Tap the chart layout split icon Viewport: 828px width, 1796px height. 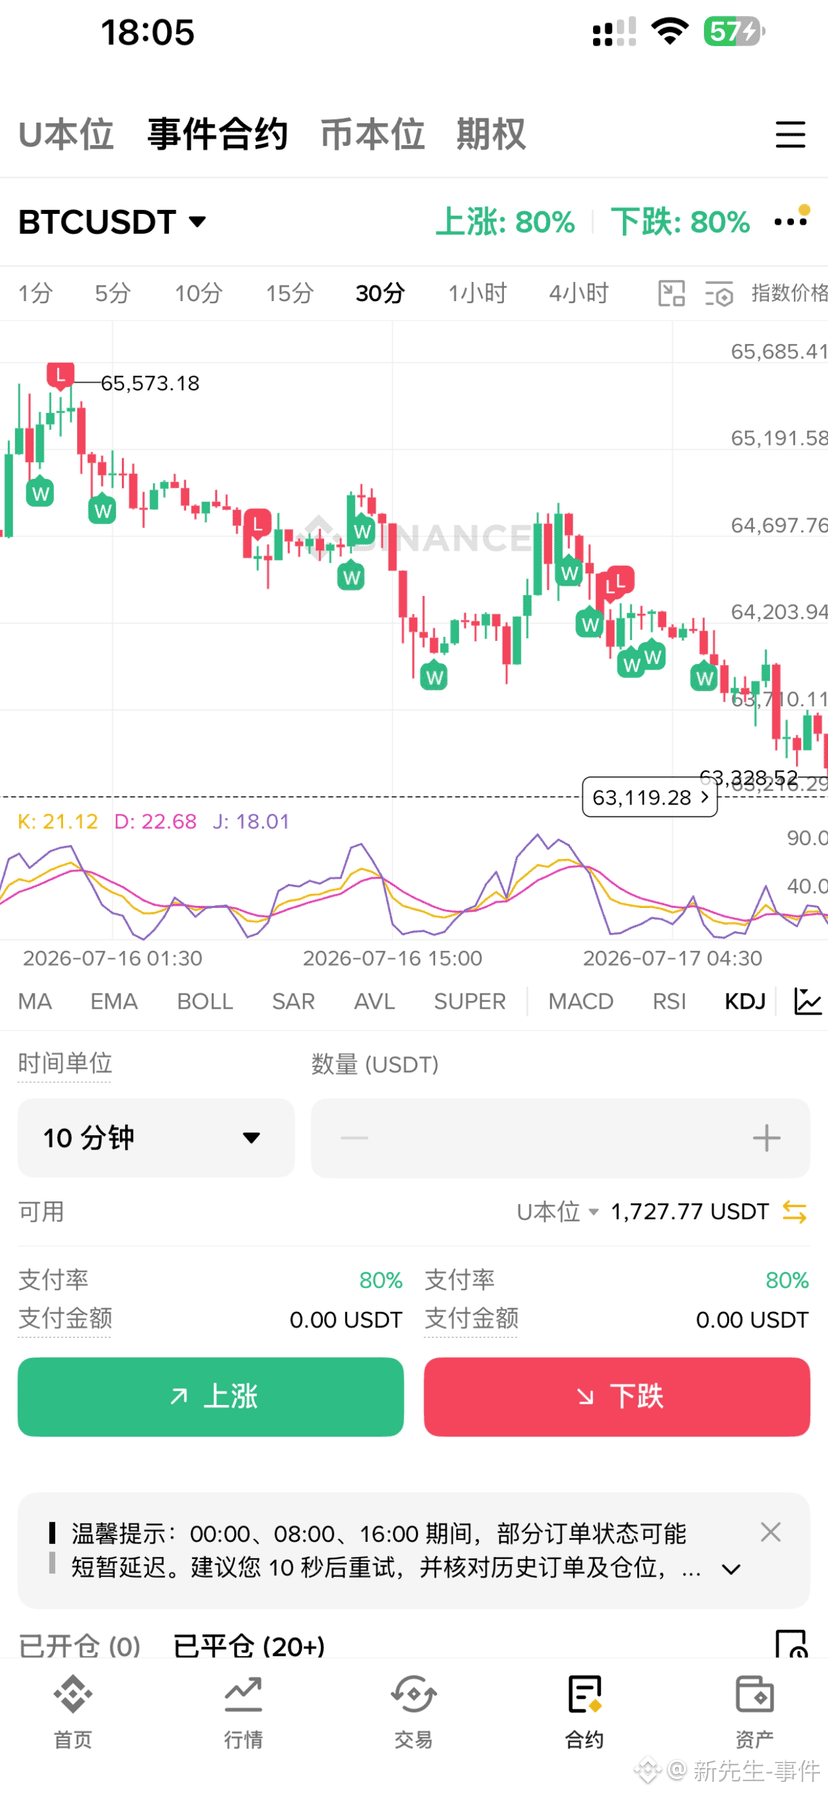[x=671, y=294]
